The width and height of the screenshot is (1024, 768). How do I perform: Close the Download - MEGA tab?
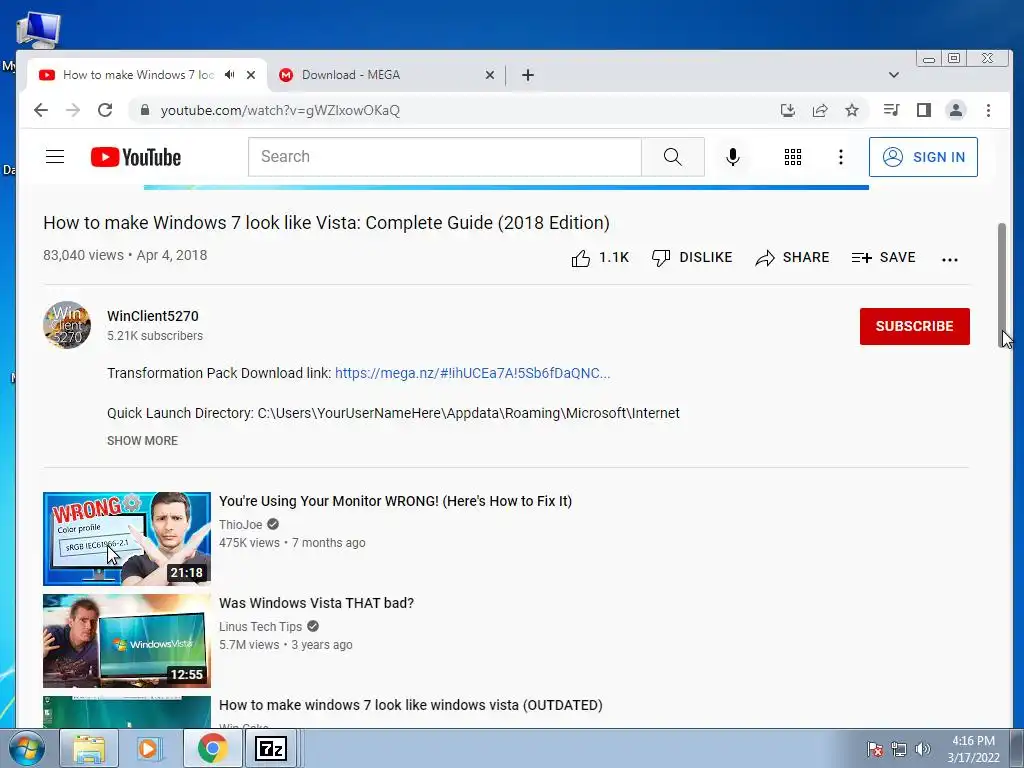pos(490,75)
